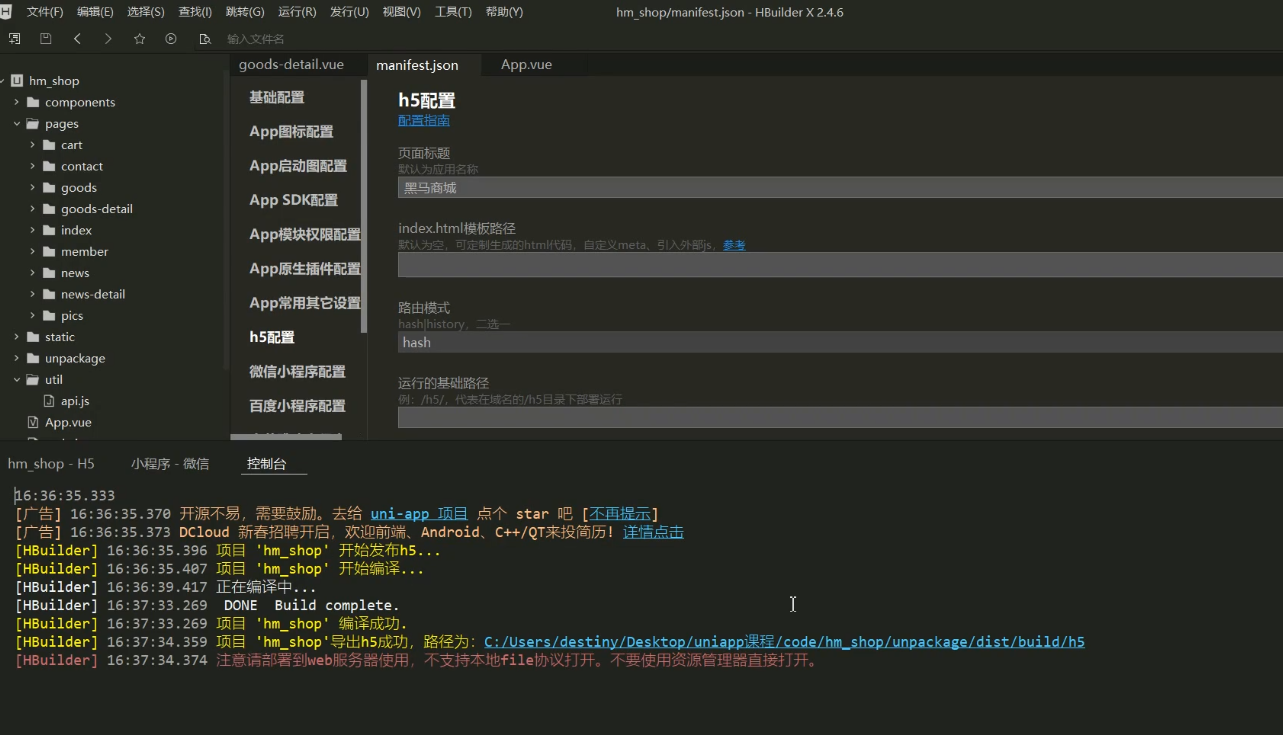Open the 运行(R) menu

(x=297, y=12)
